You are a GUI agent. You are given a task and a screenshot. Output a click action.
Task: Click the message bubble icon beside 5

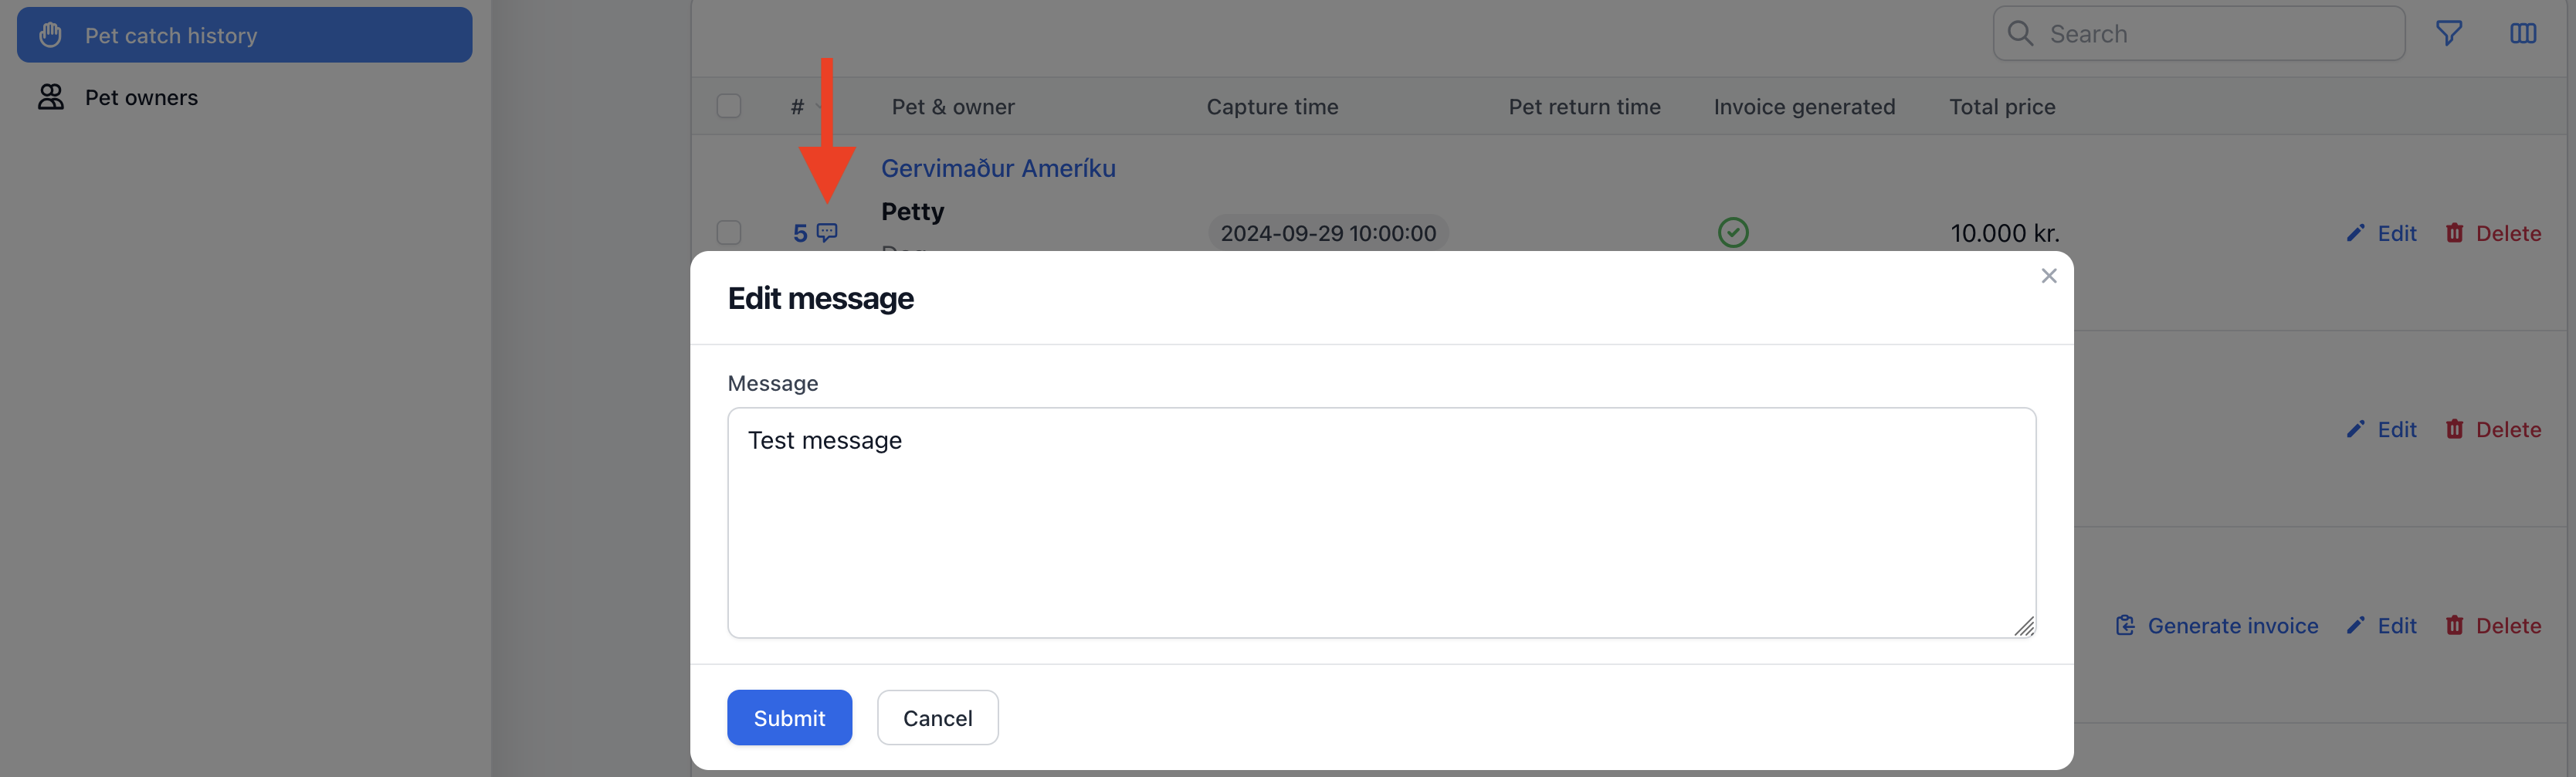(x=827, y=232)
